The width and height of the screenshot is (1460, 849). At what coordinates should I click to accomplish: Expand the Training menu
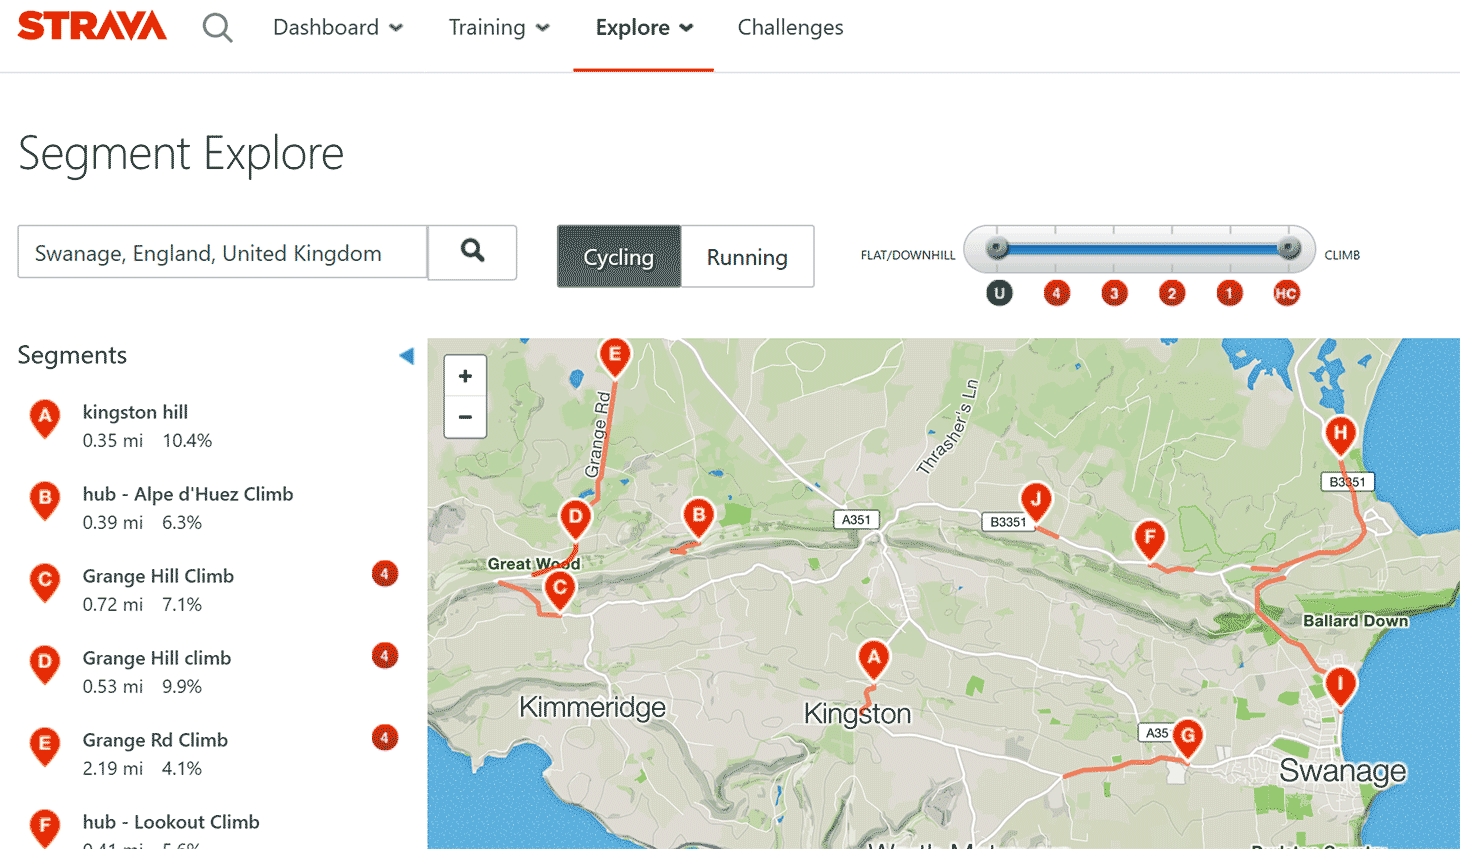pyautogui.click(x=499, y=28)
